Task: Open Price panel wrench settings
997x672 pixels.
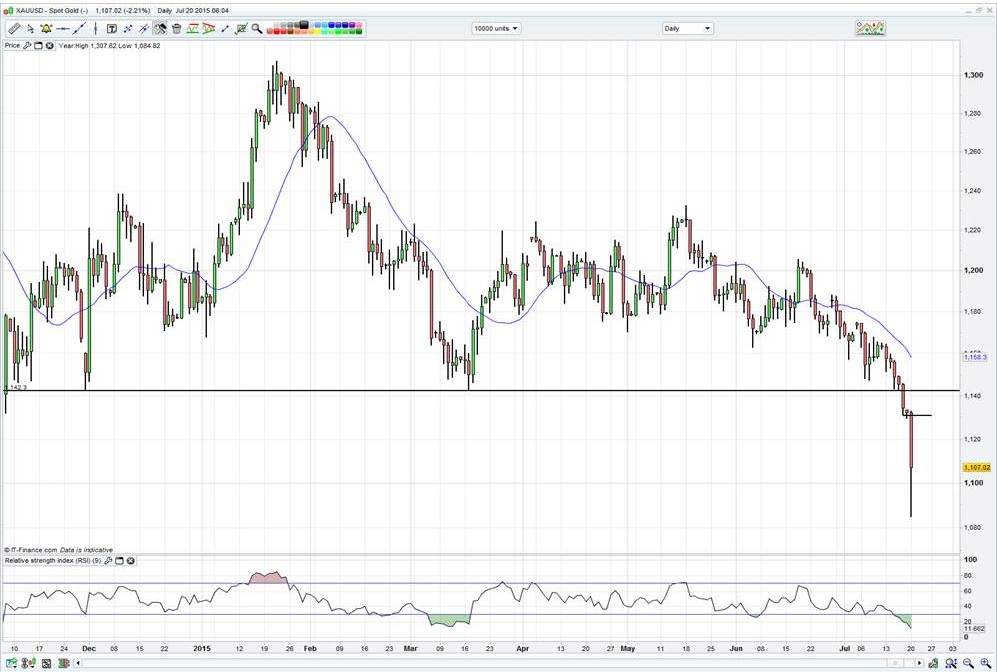Action: pyautogui.click(x=28, y=46)
